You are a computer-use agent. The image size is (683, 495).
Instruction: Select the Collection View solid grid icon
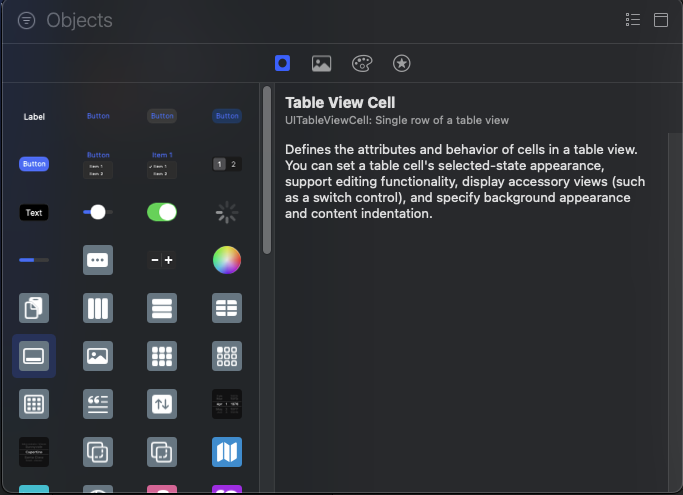click(x=162, y=356)
